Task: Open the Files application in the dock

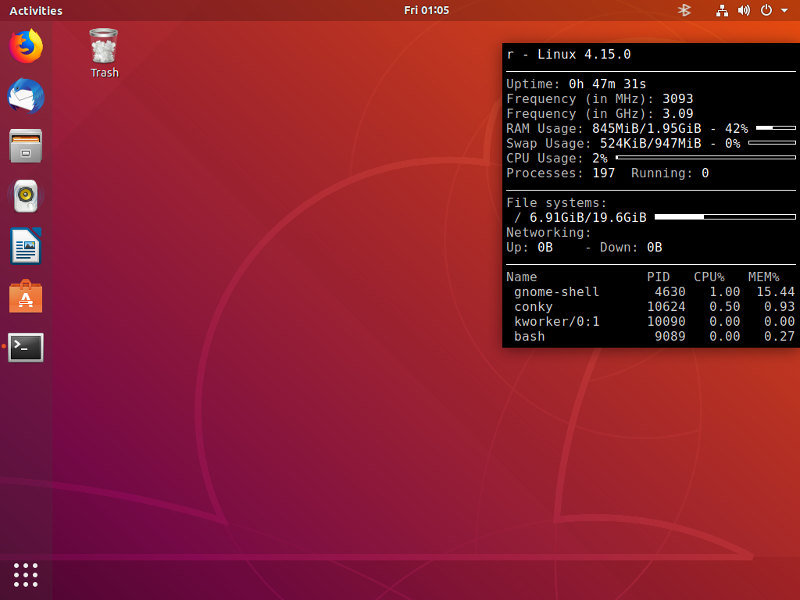Action: point(26,146)
